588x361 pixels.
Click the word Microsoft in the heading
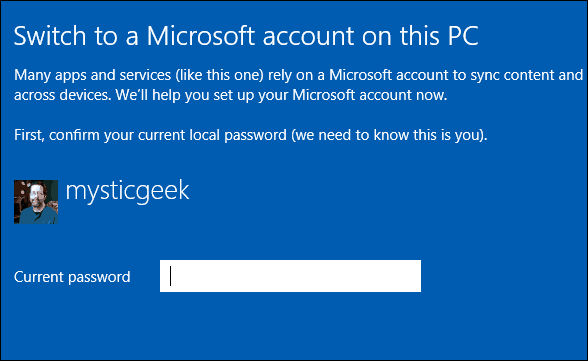pos(201,36)
